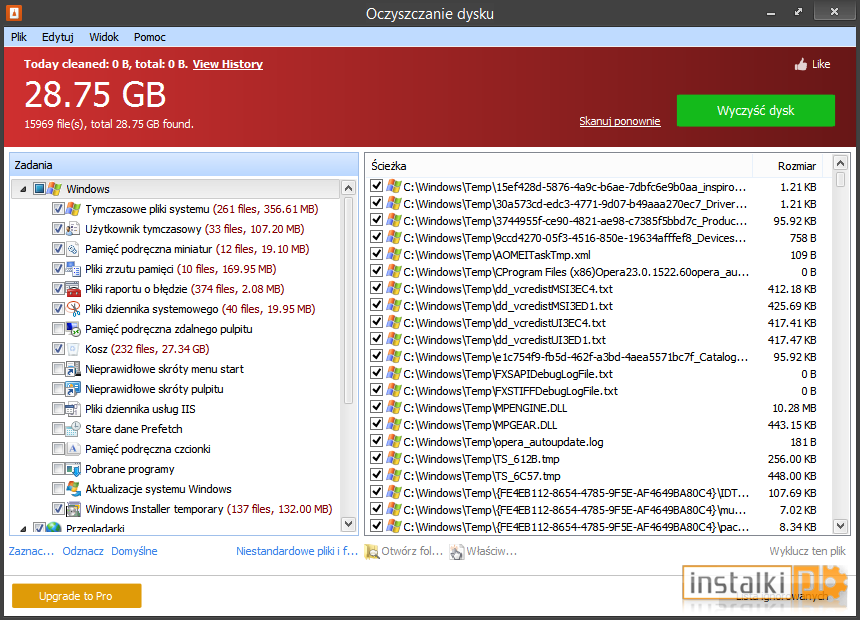This screenshot has height=620, width=860.
Task: Click the Upgrade to Pro button
Action: pyautogui.click(x=77, y=596)
